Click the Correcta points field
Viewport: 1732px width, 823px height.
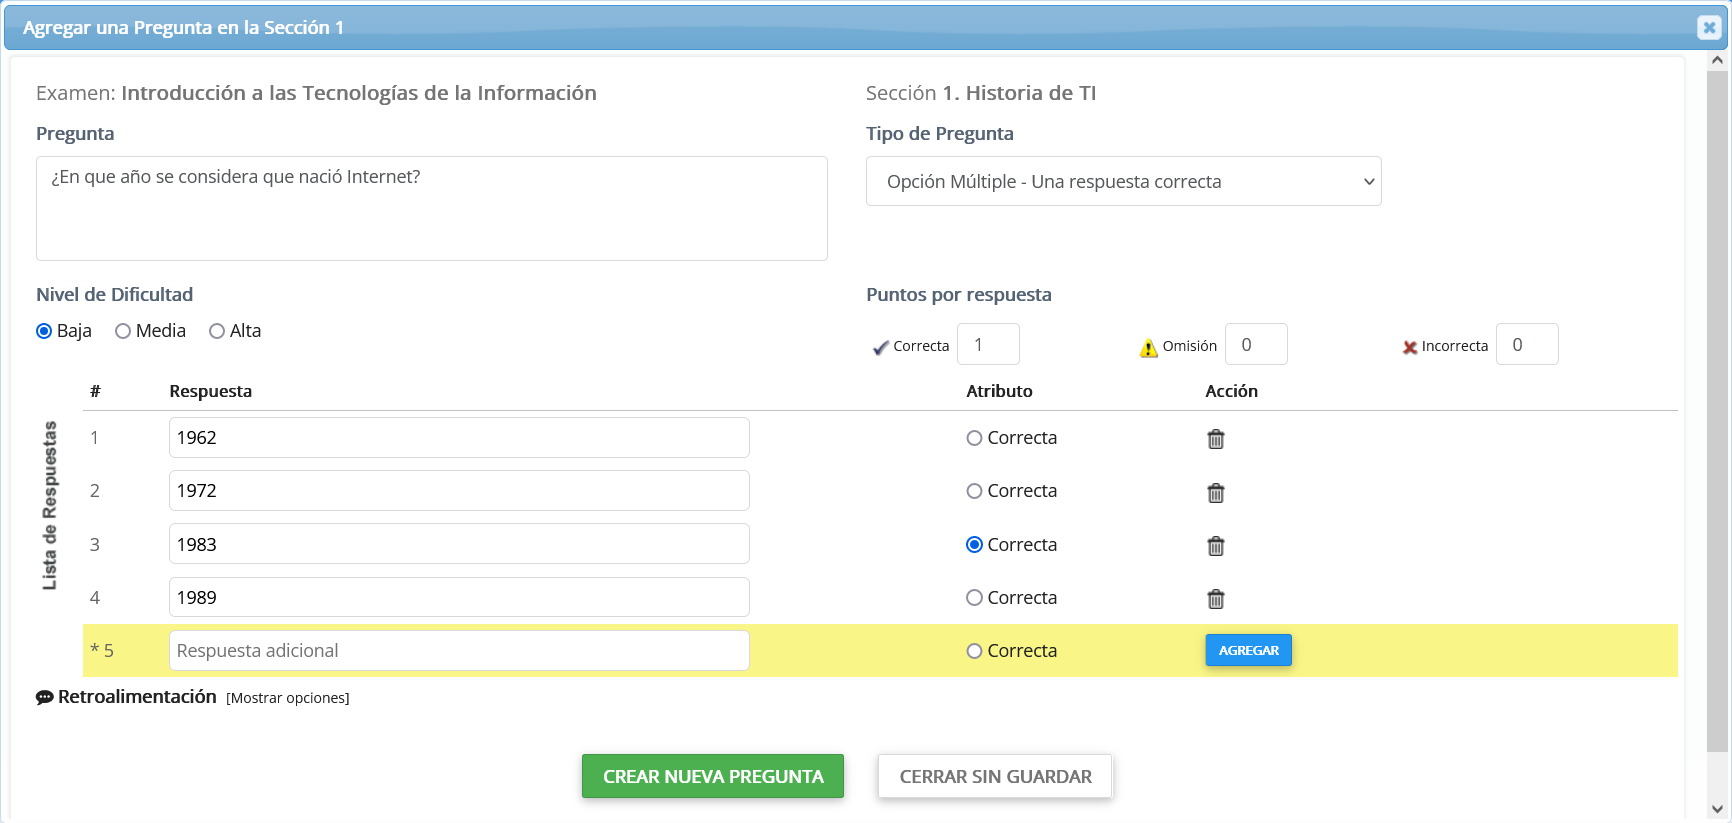tap(988, 345)
